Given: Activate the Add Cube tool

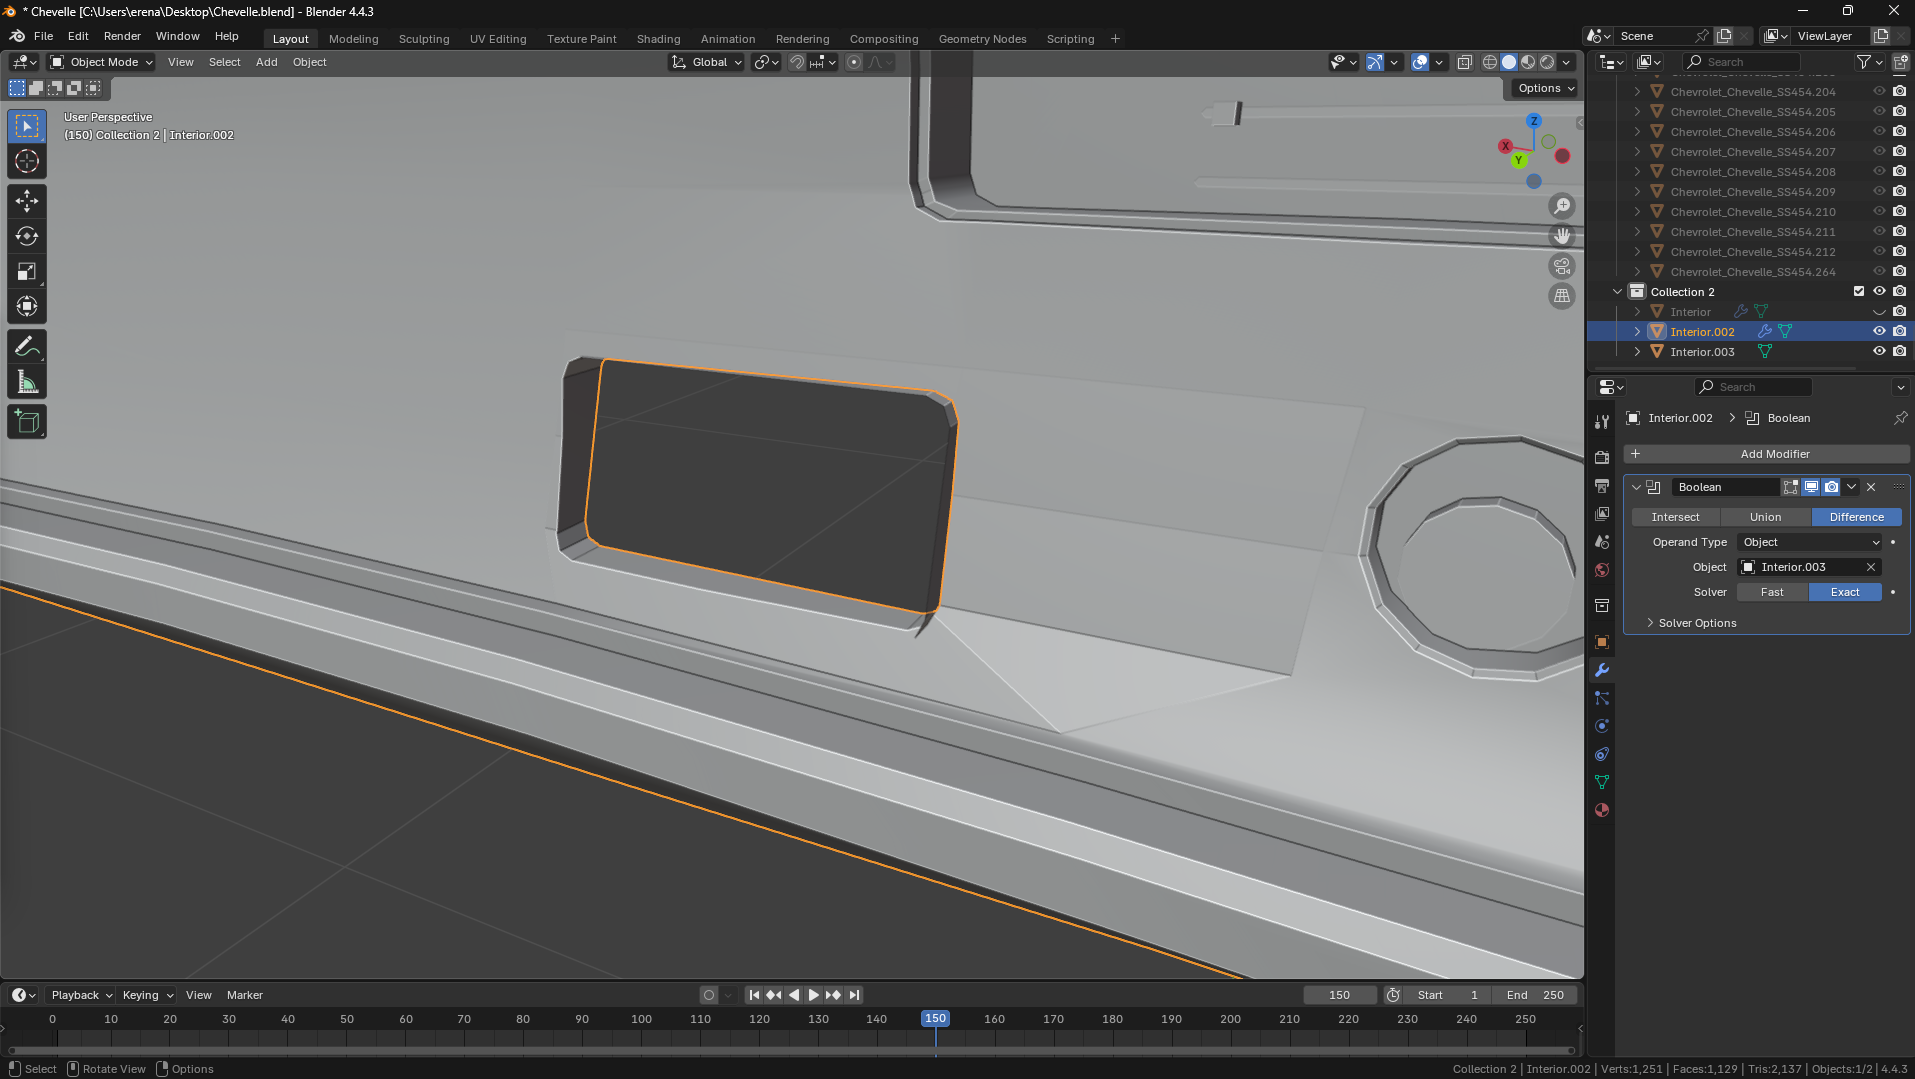Looking at the screenshot, I should 27,422.
